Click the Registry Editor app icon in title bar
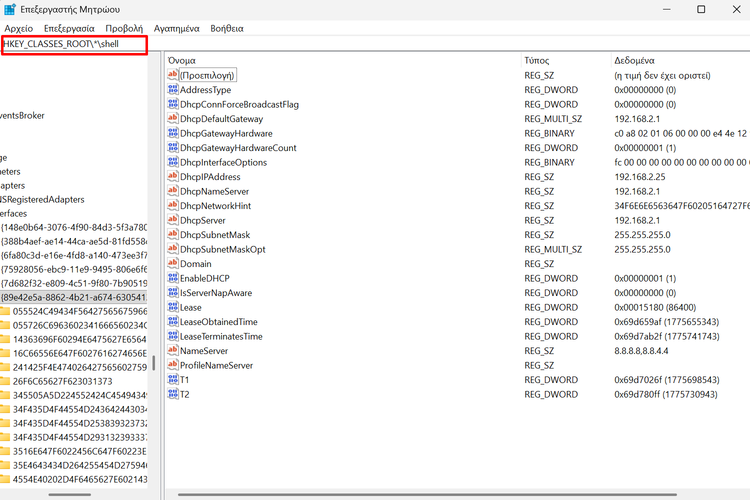This screenshot has width=750, height=500. [x=10, y=9]
